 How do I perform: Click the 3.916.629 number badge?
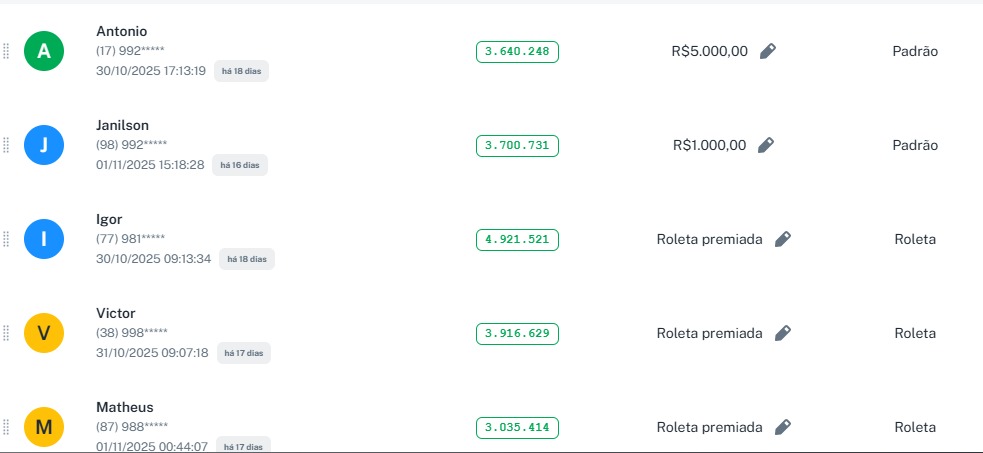[x=517, y=333]
